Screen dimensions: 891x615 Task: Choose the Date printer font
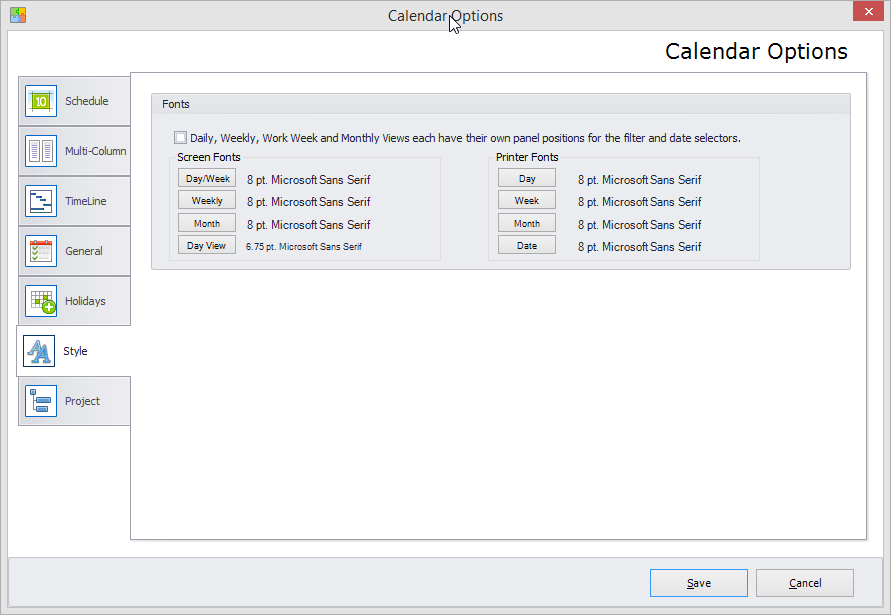coord(527,246)
